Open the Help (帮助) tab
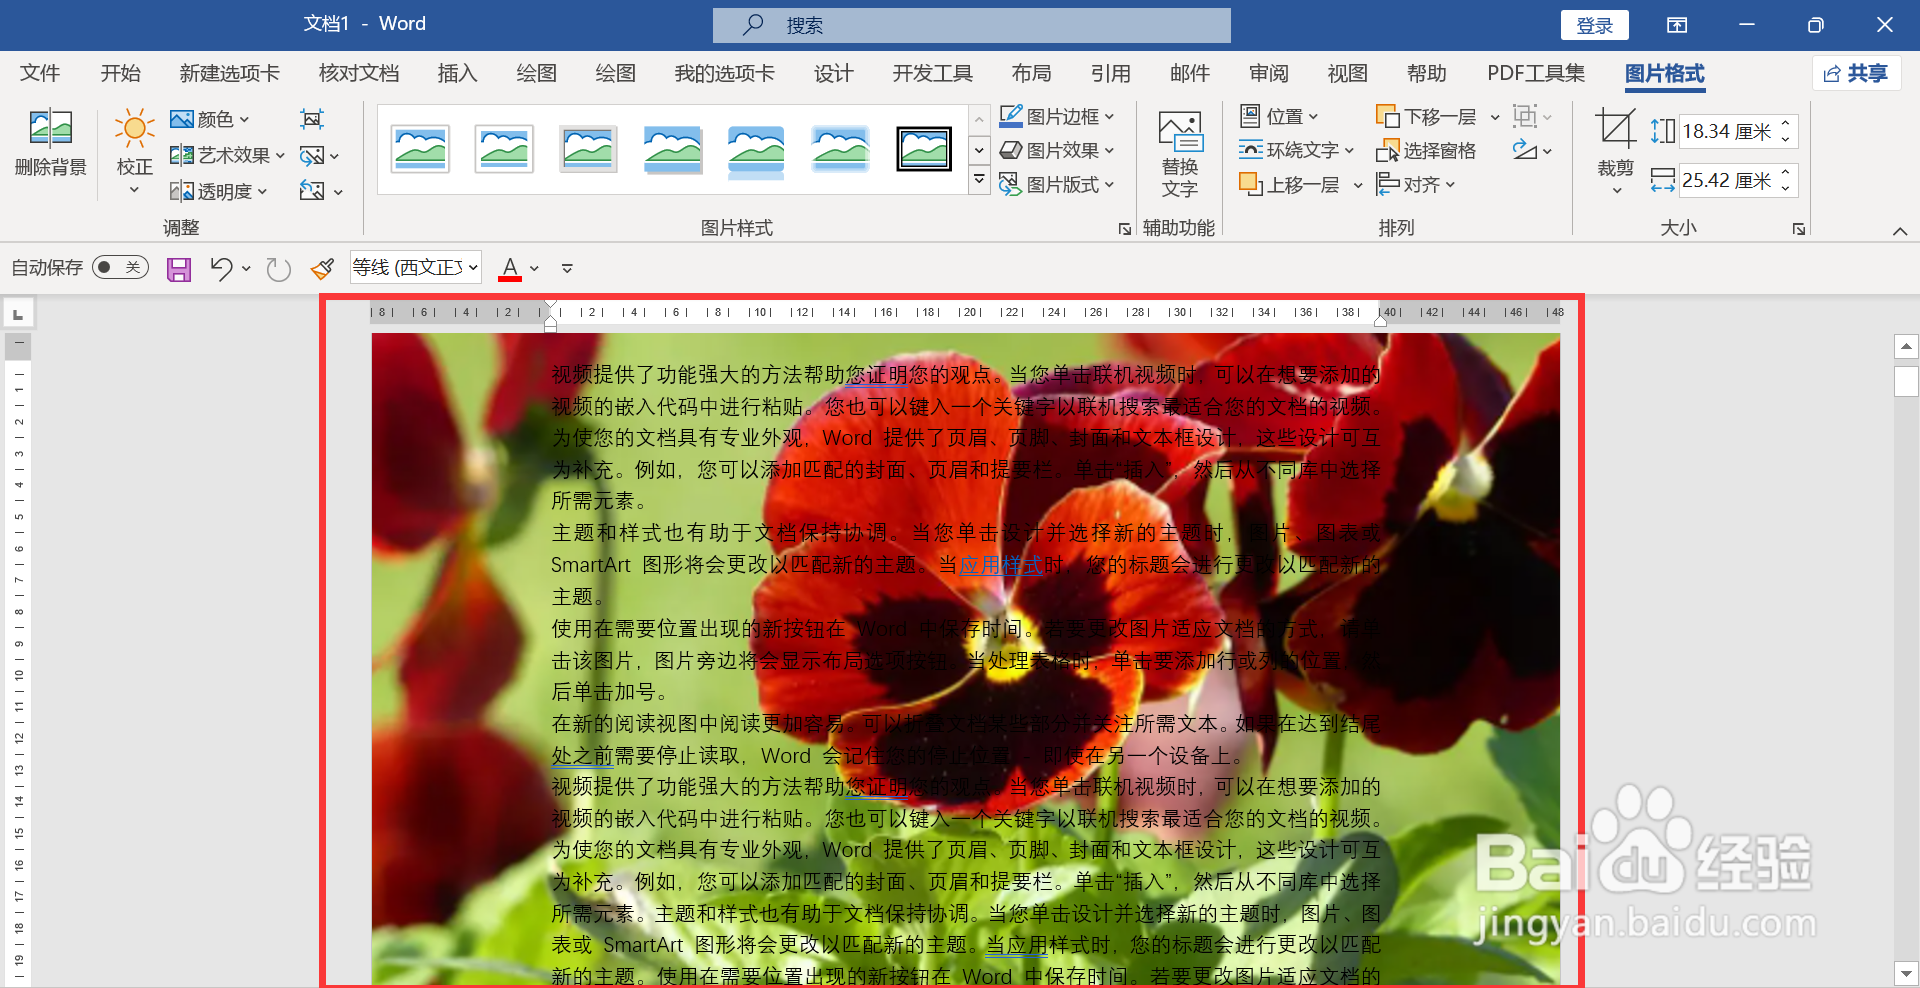The width and height of the screenshot is (1920, 988). 1426,73
